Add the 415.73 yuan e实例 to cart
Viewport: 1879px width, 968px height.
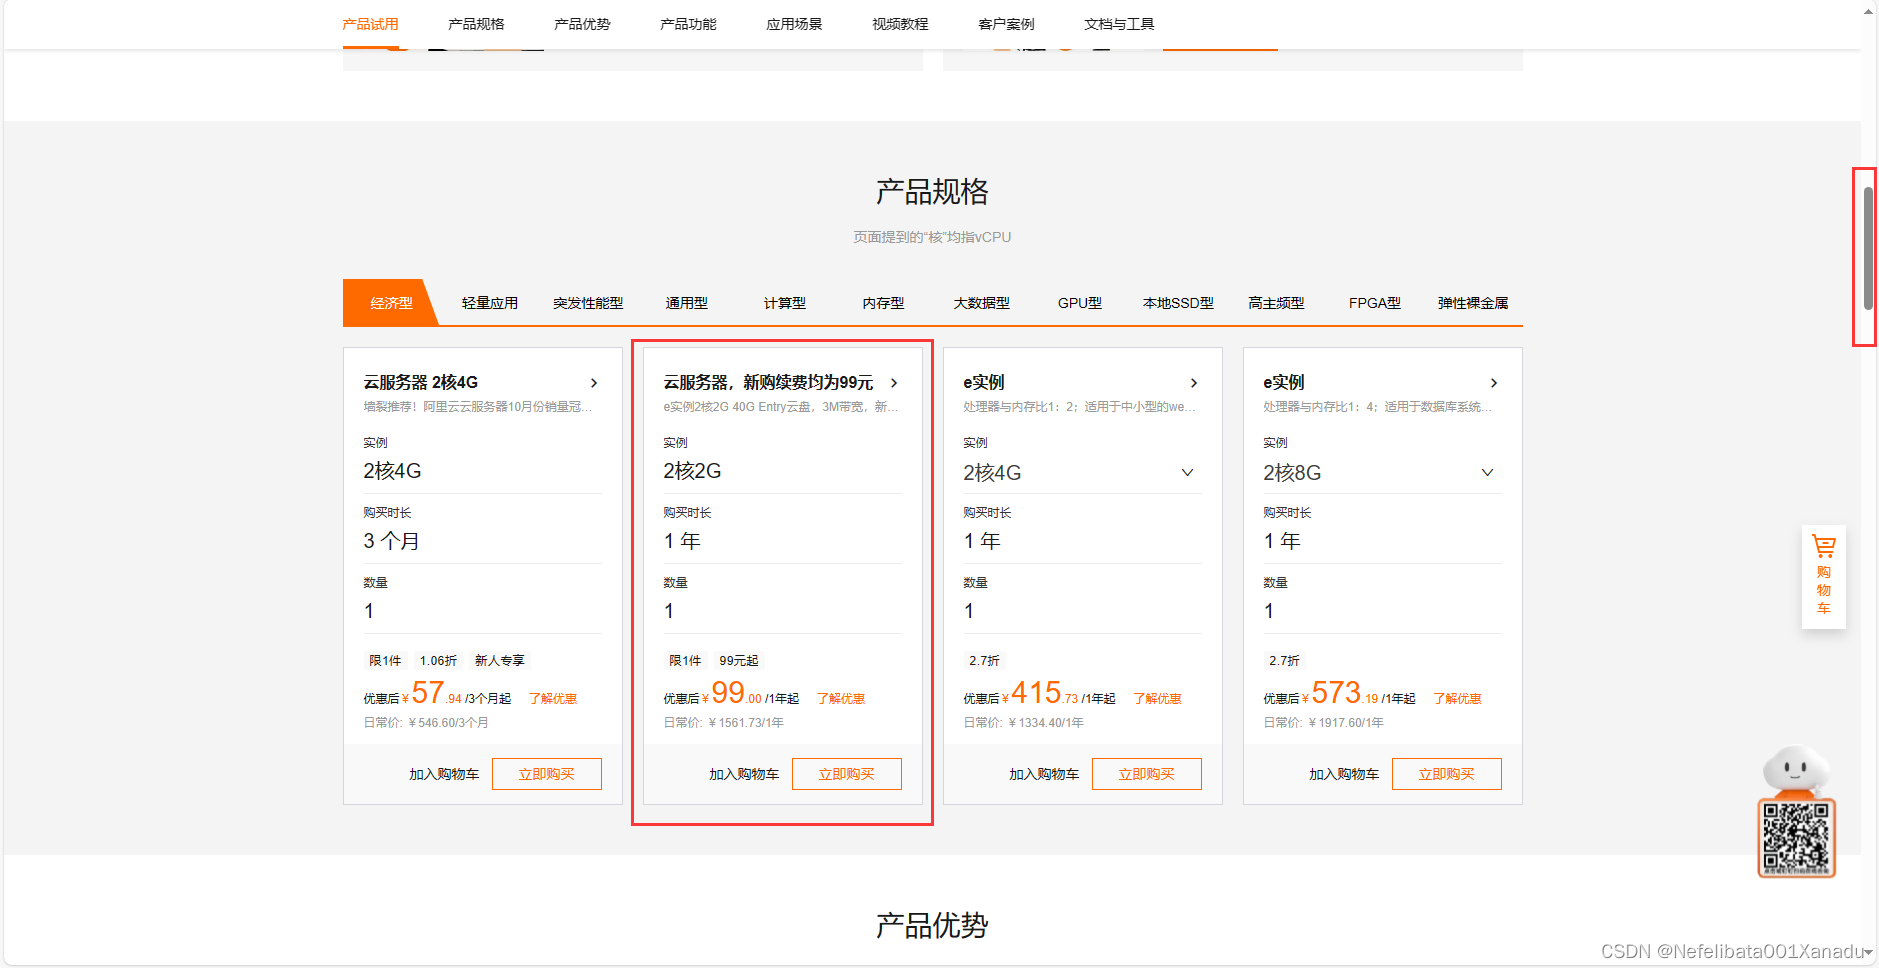pyautogui.click(x=1044, y=774)
